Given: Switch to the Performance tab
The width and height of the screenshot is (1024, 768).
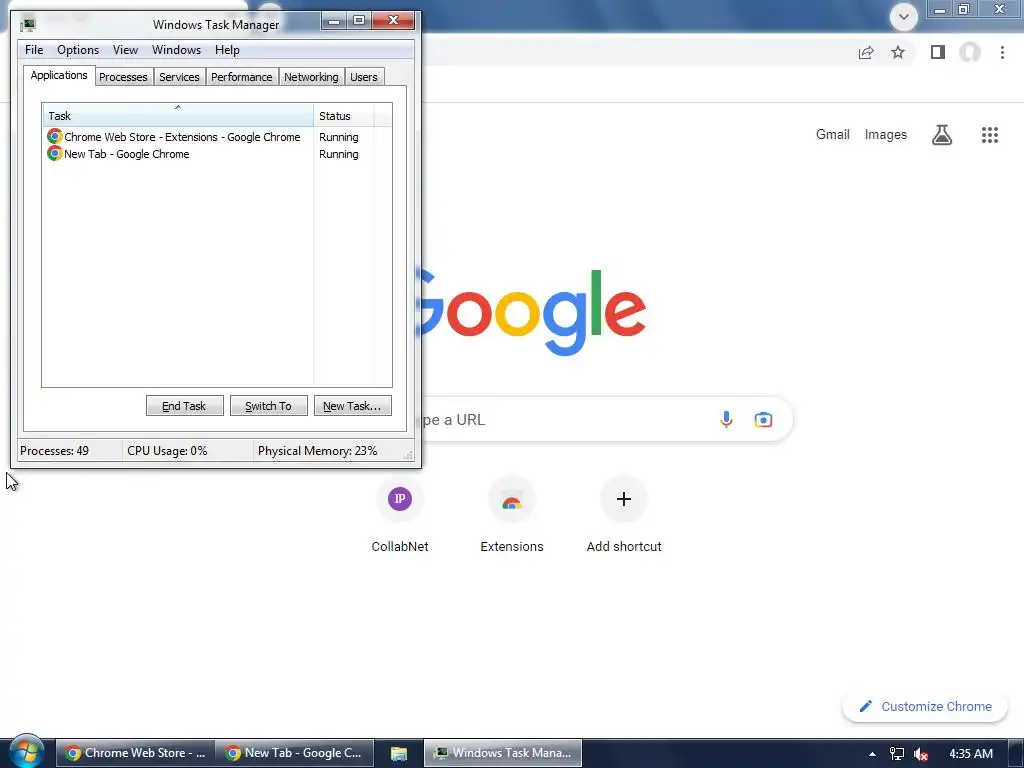Looking at the screenshot, I should pos(242,77).
